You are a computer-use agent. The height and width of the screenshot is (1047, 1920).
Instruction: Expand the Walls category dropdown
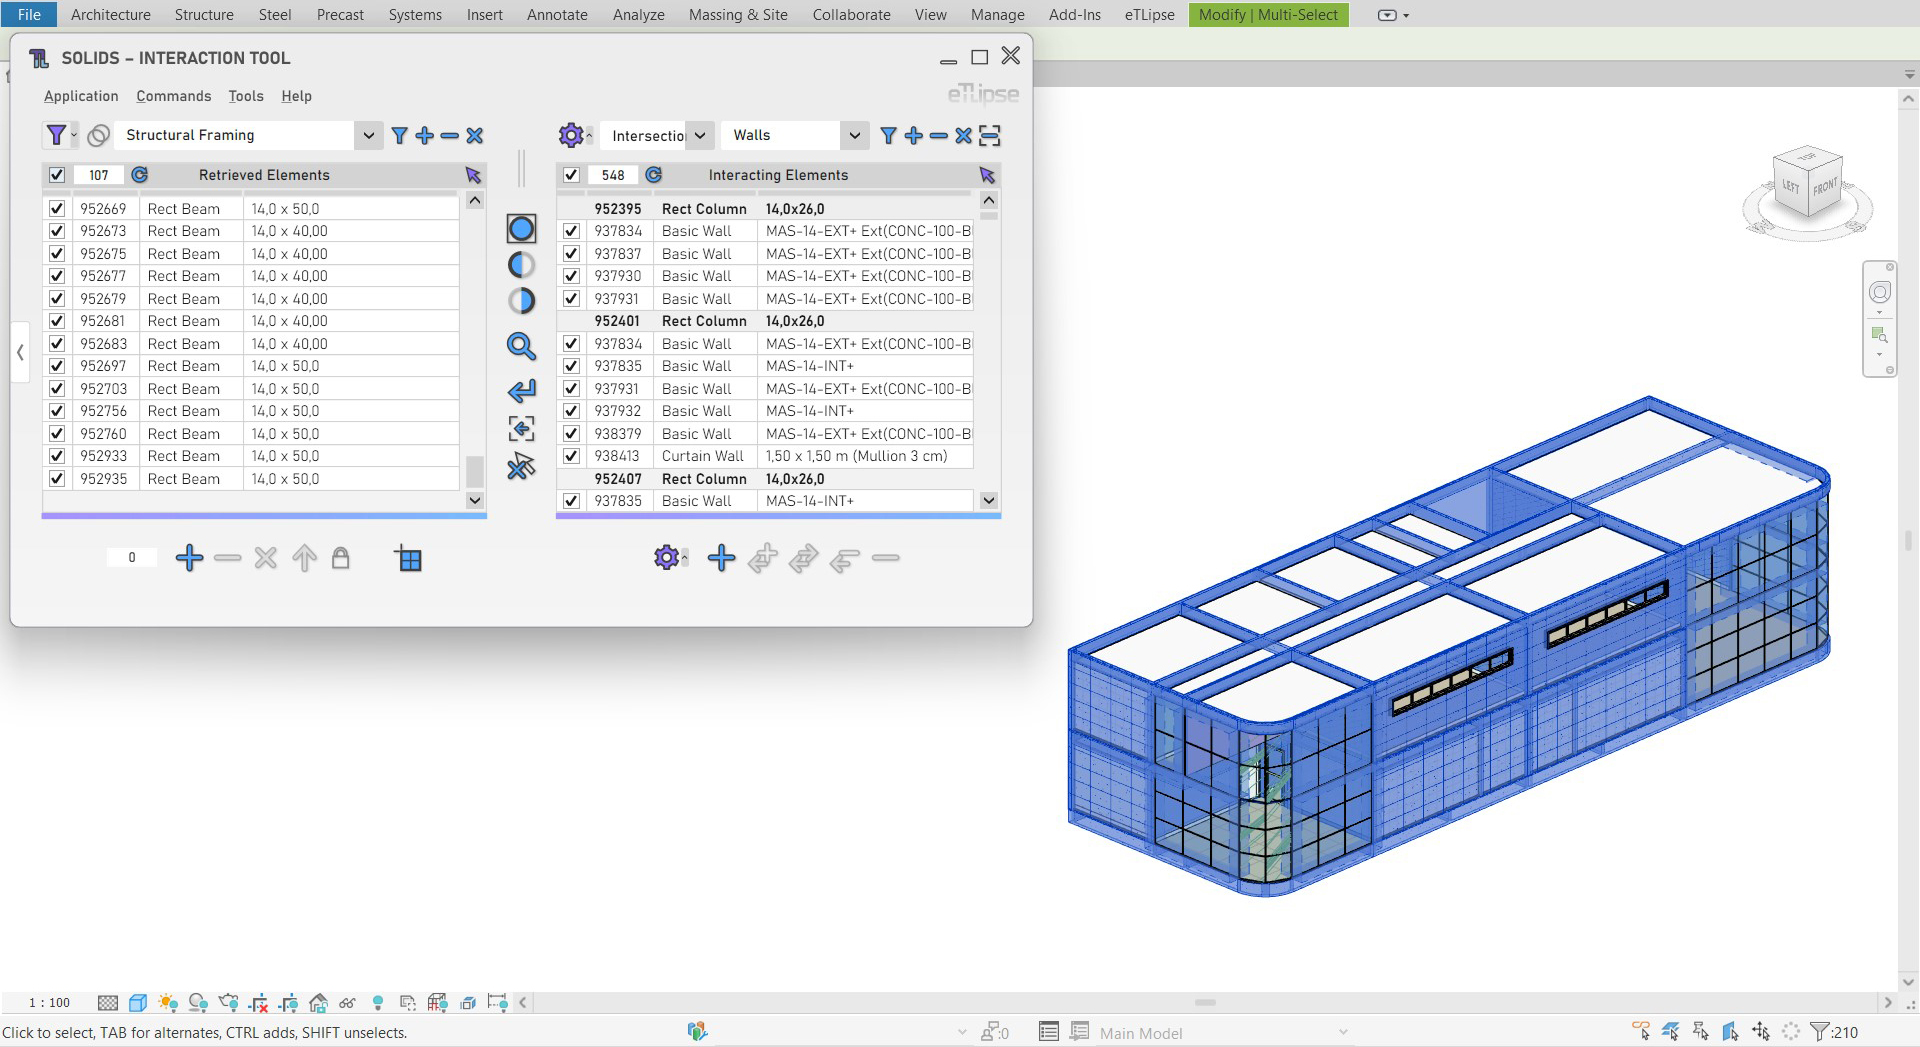coord(853,135)
